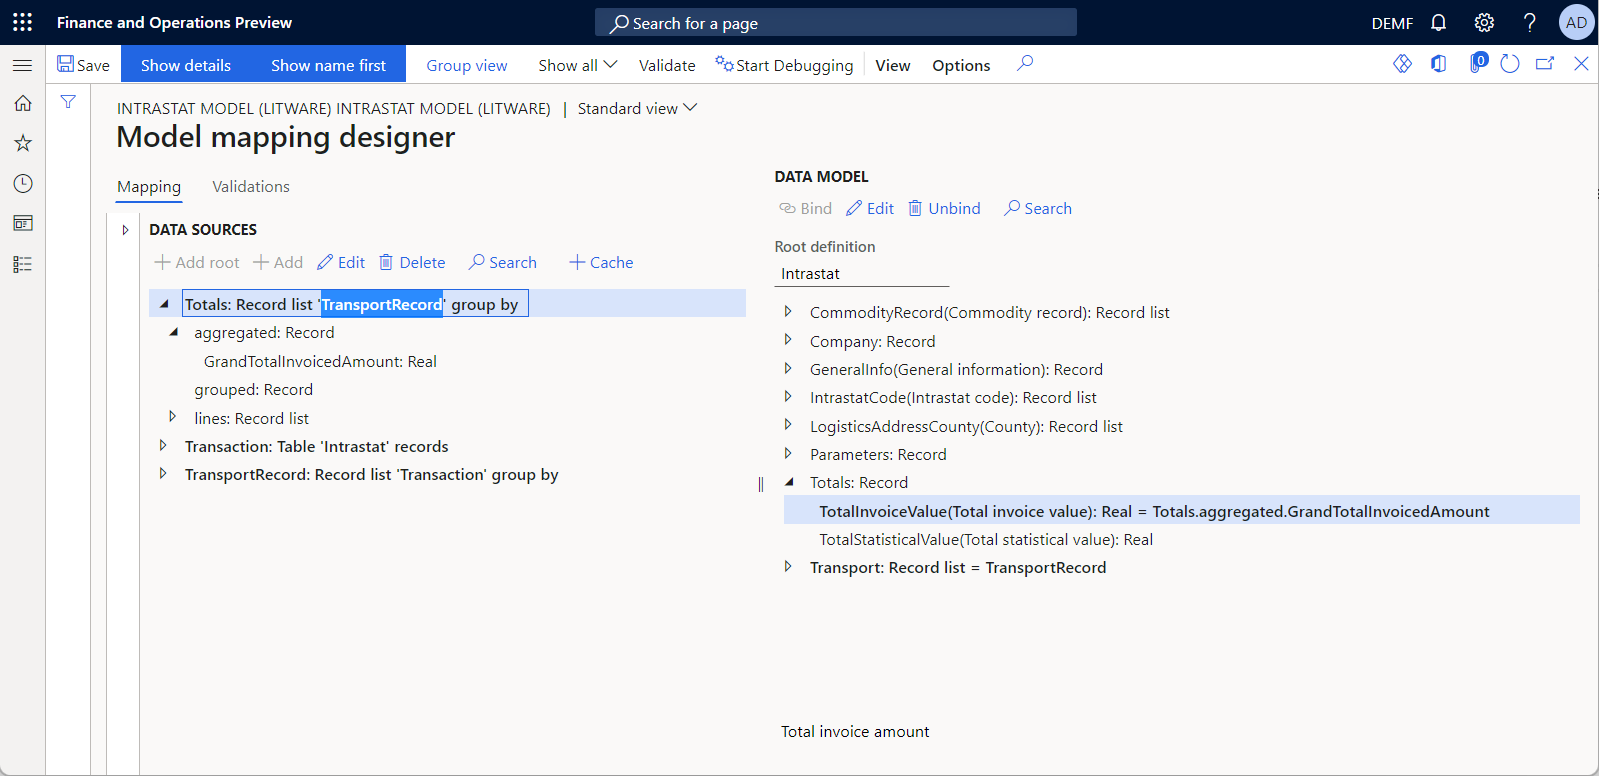Switch to Group view

click(x=467, y=65)
